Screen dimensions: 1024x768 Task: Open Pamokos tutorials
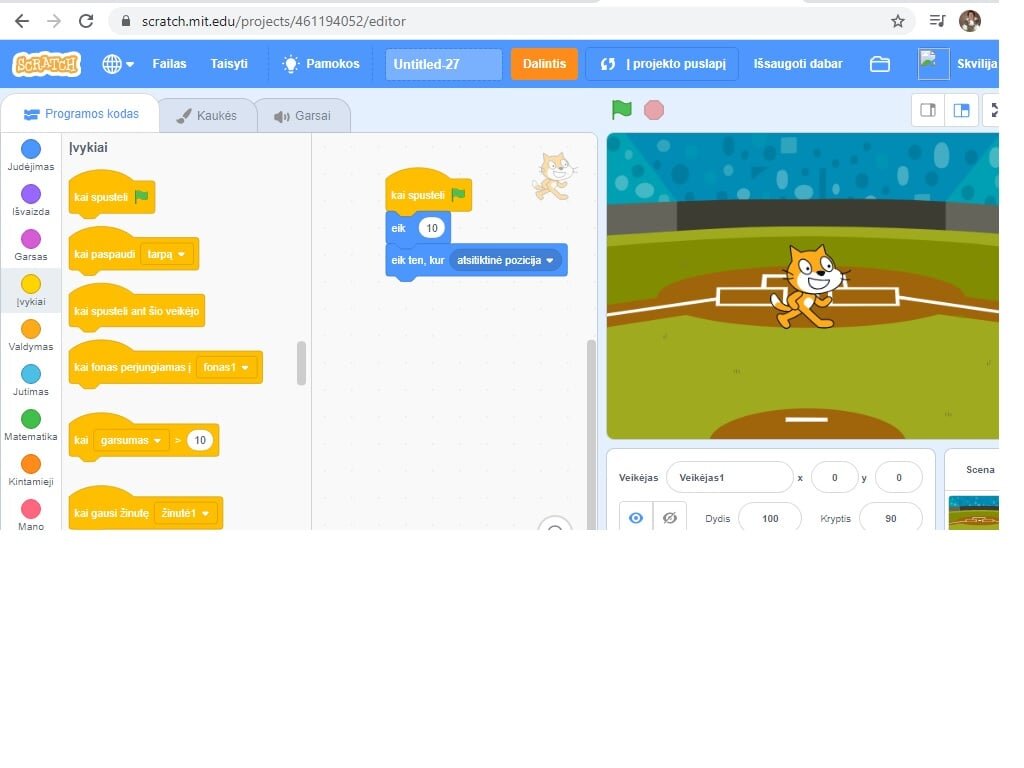click(x=321, y=64)
